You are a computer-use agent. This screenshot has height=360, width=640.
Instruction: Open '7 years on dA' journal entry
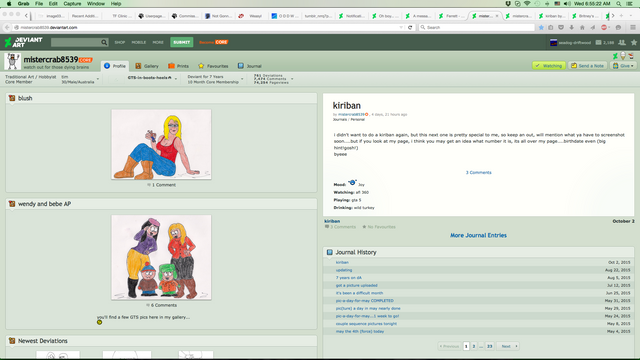click(349, 278)
